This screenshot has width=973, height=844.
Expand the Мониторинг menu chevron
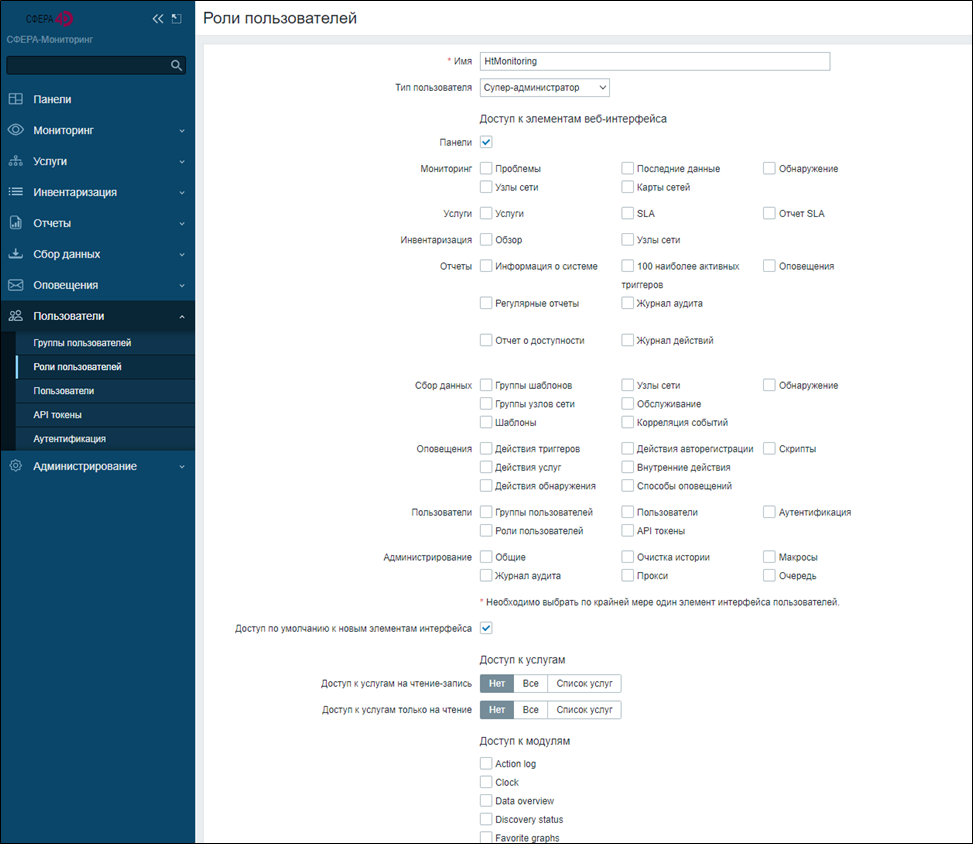coord(181,131)
